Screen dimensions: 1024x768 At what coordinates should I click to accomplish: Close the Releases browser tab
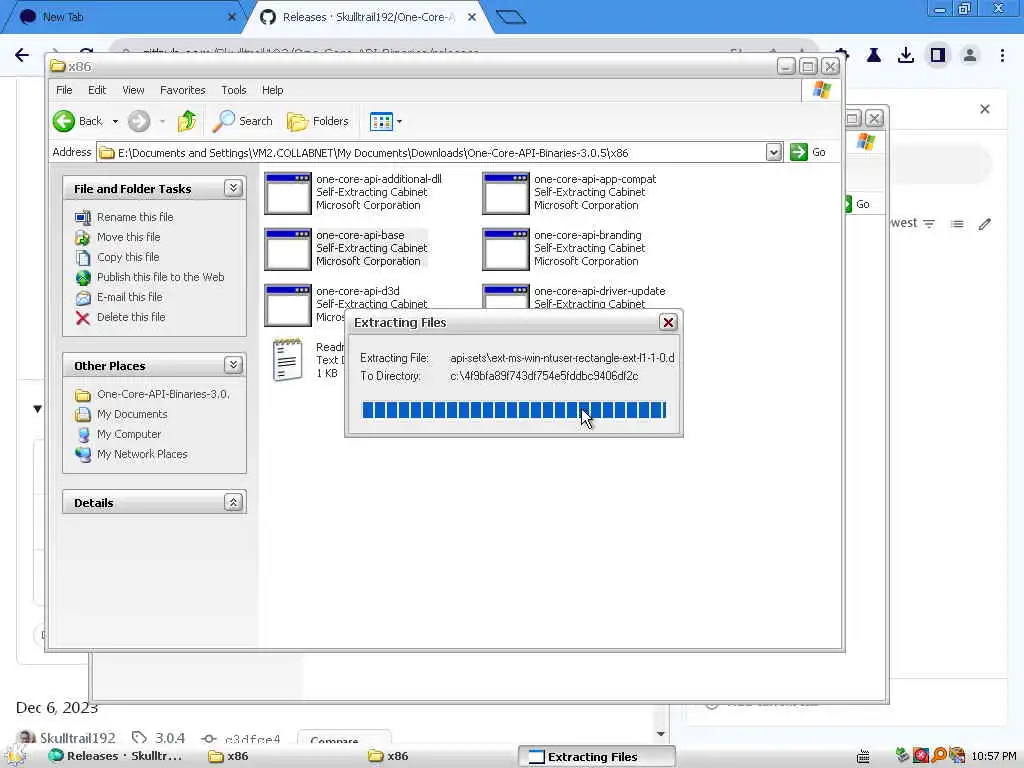472,17
